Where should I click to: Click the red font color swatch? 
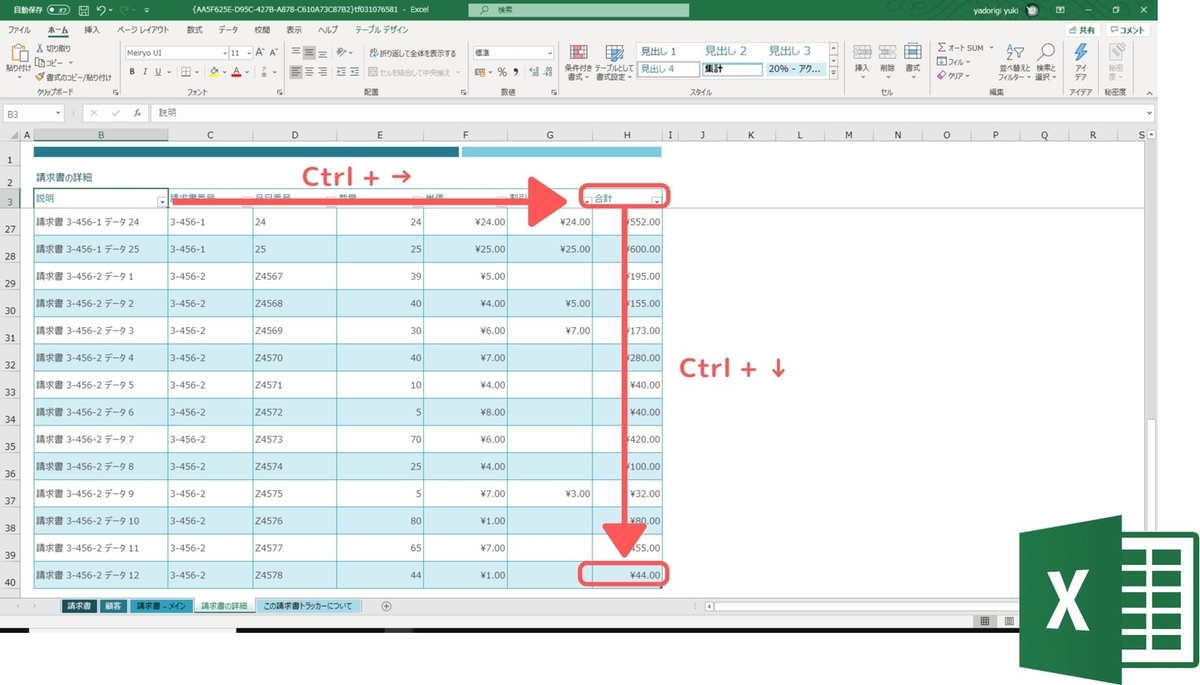[236, 72]
